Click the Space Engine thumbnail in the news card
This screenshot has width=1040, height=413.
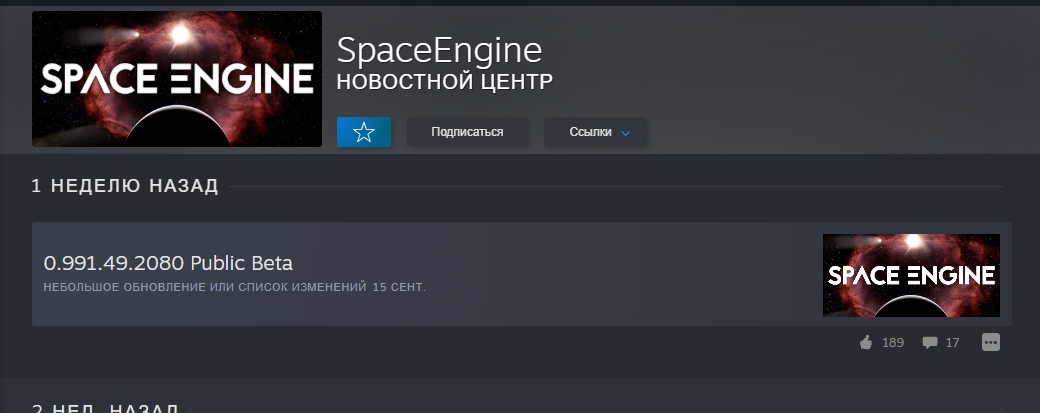pyautogui.click(x=911, y=275)
